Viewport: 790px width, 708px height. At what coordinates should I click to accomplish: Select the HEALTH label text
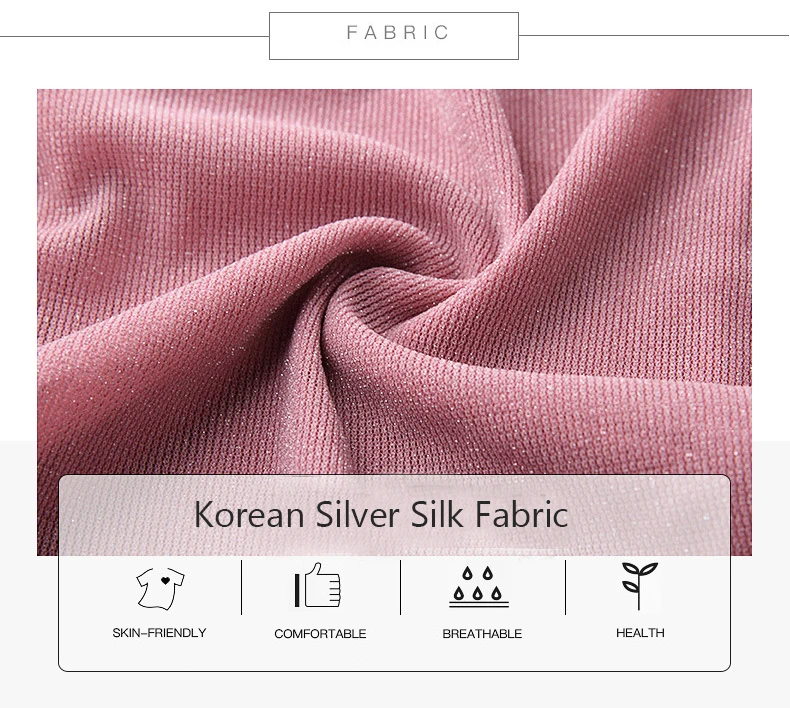coord(640,633)
